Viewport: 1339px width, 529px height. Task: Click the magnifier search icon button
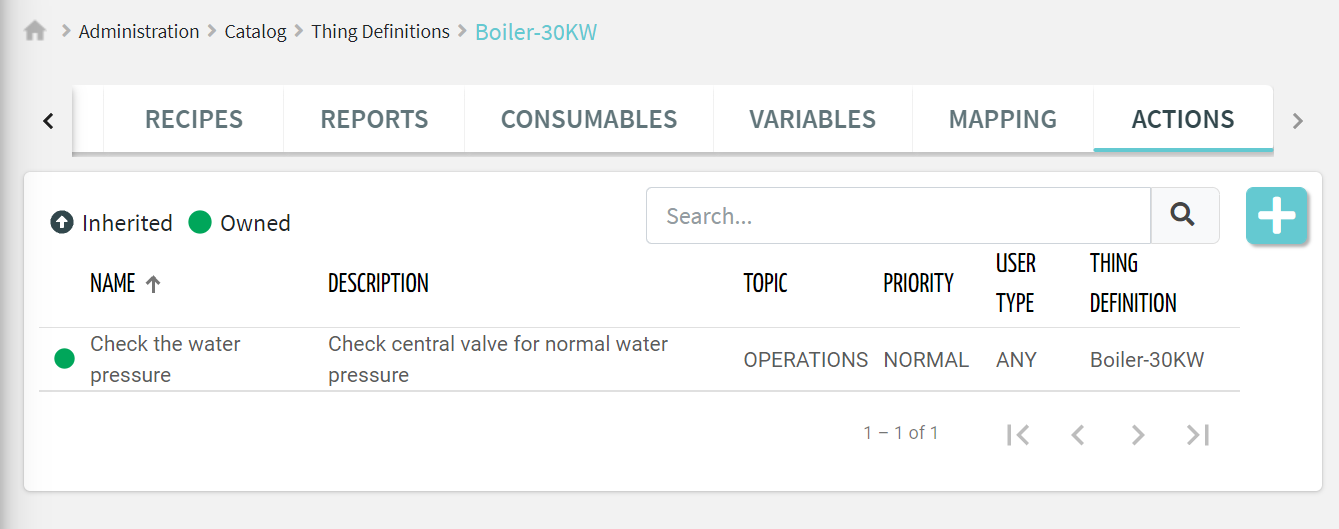[1184, 215]
